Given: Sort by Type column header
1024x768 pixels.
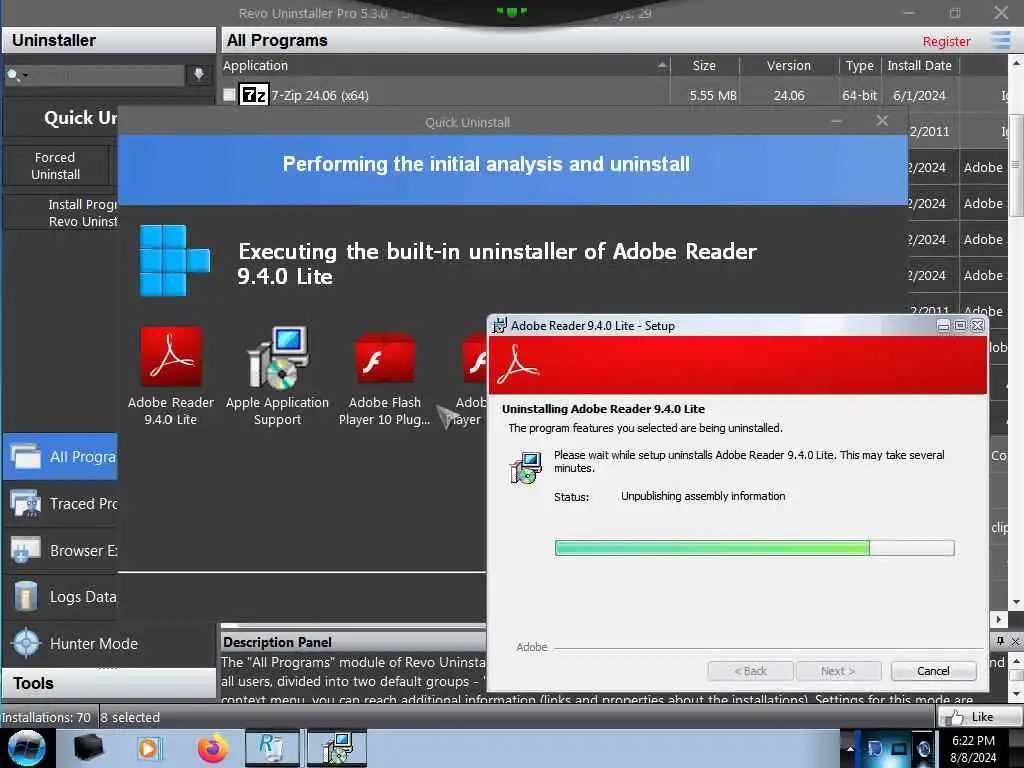Looking at the screenshot, I should [859, 65].
